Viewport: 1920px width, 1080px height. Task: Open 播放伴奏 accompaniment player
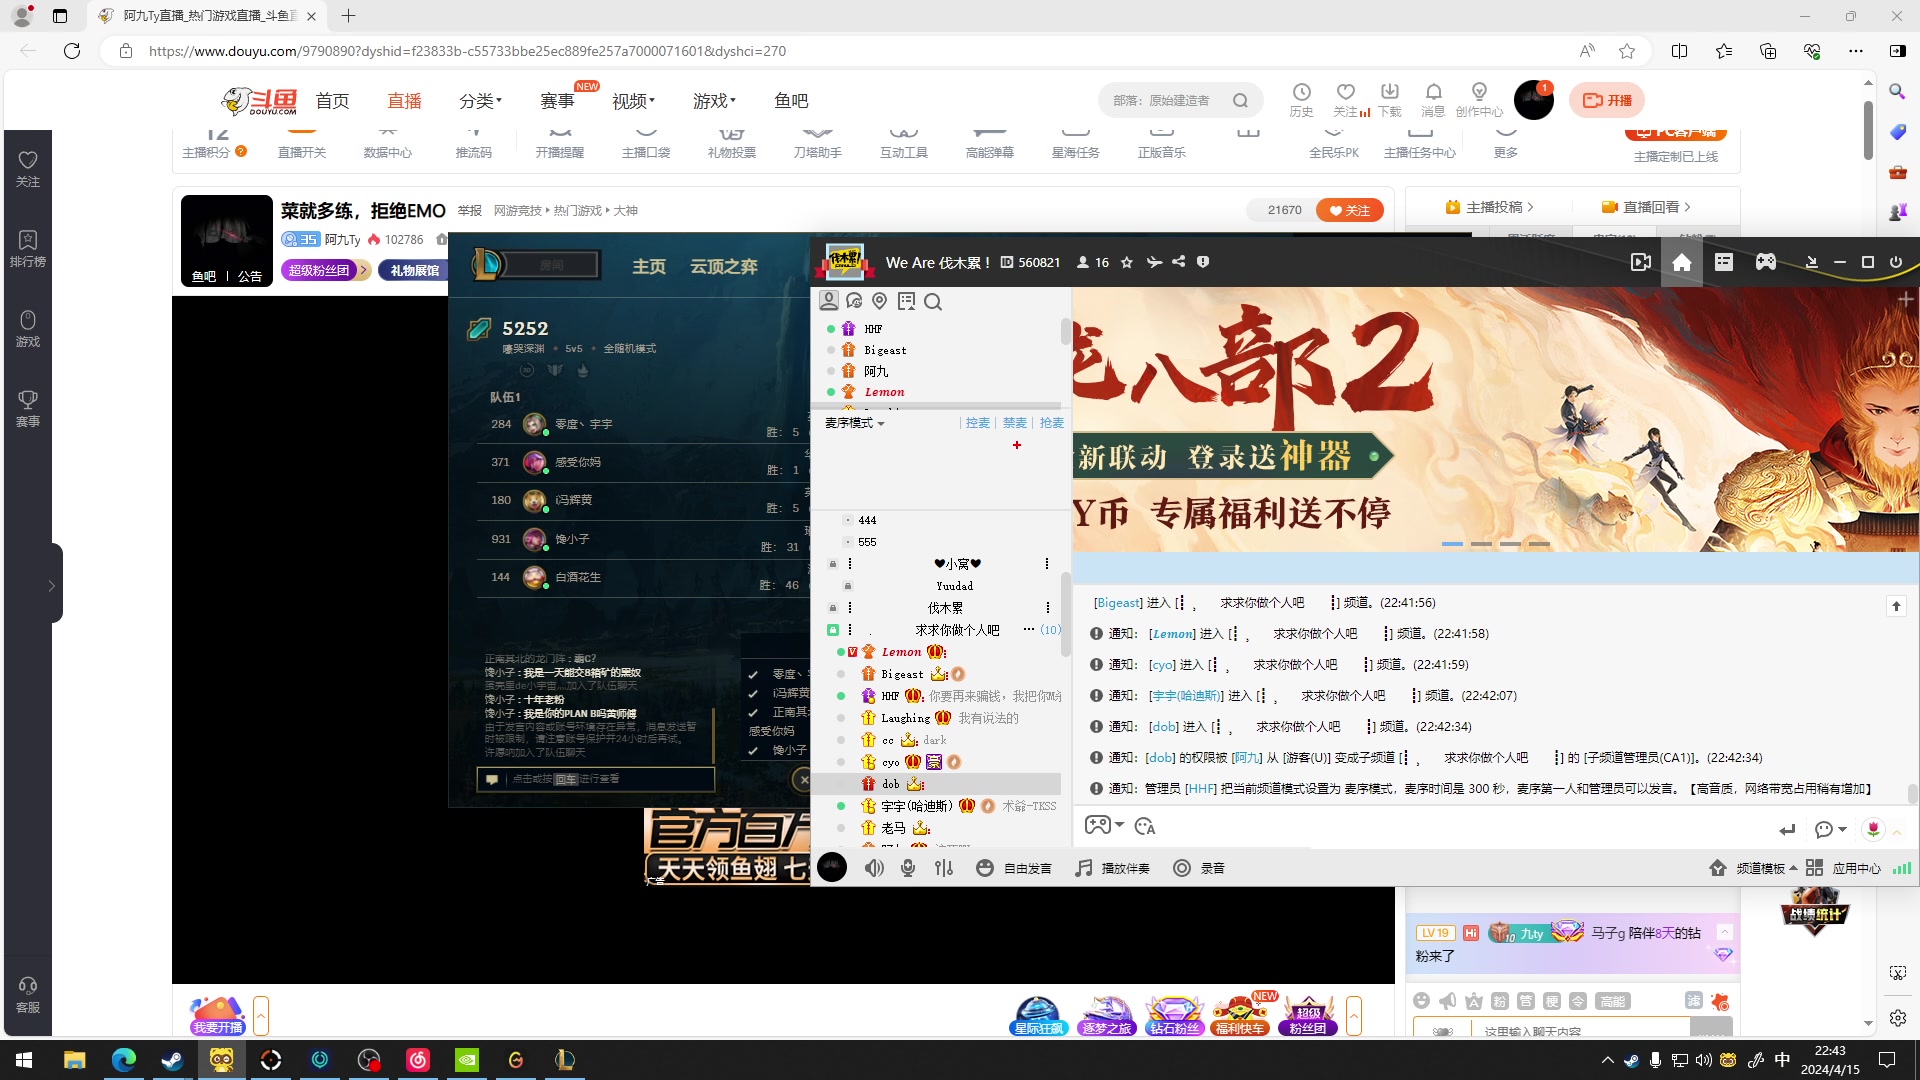coord(1113,868)
